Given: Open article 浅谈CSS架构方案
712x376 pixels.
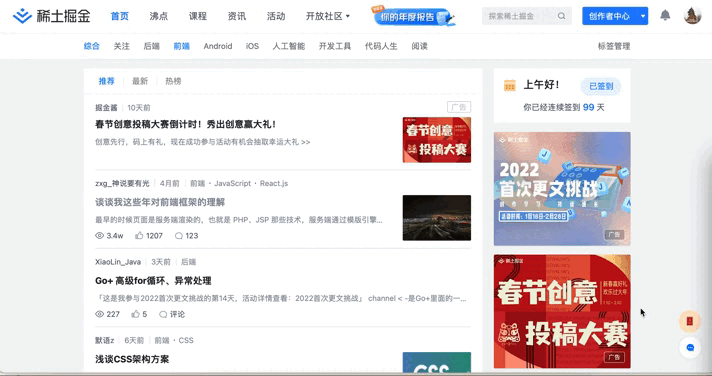Looking at the screenshot, I should (x=132, y=359).
